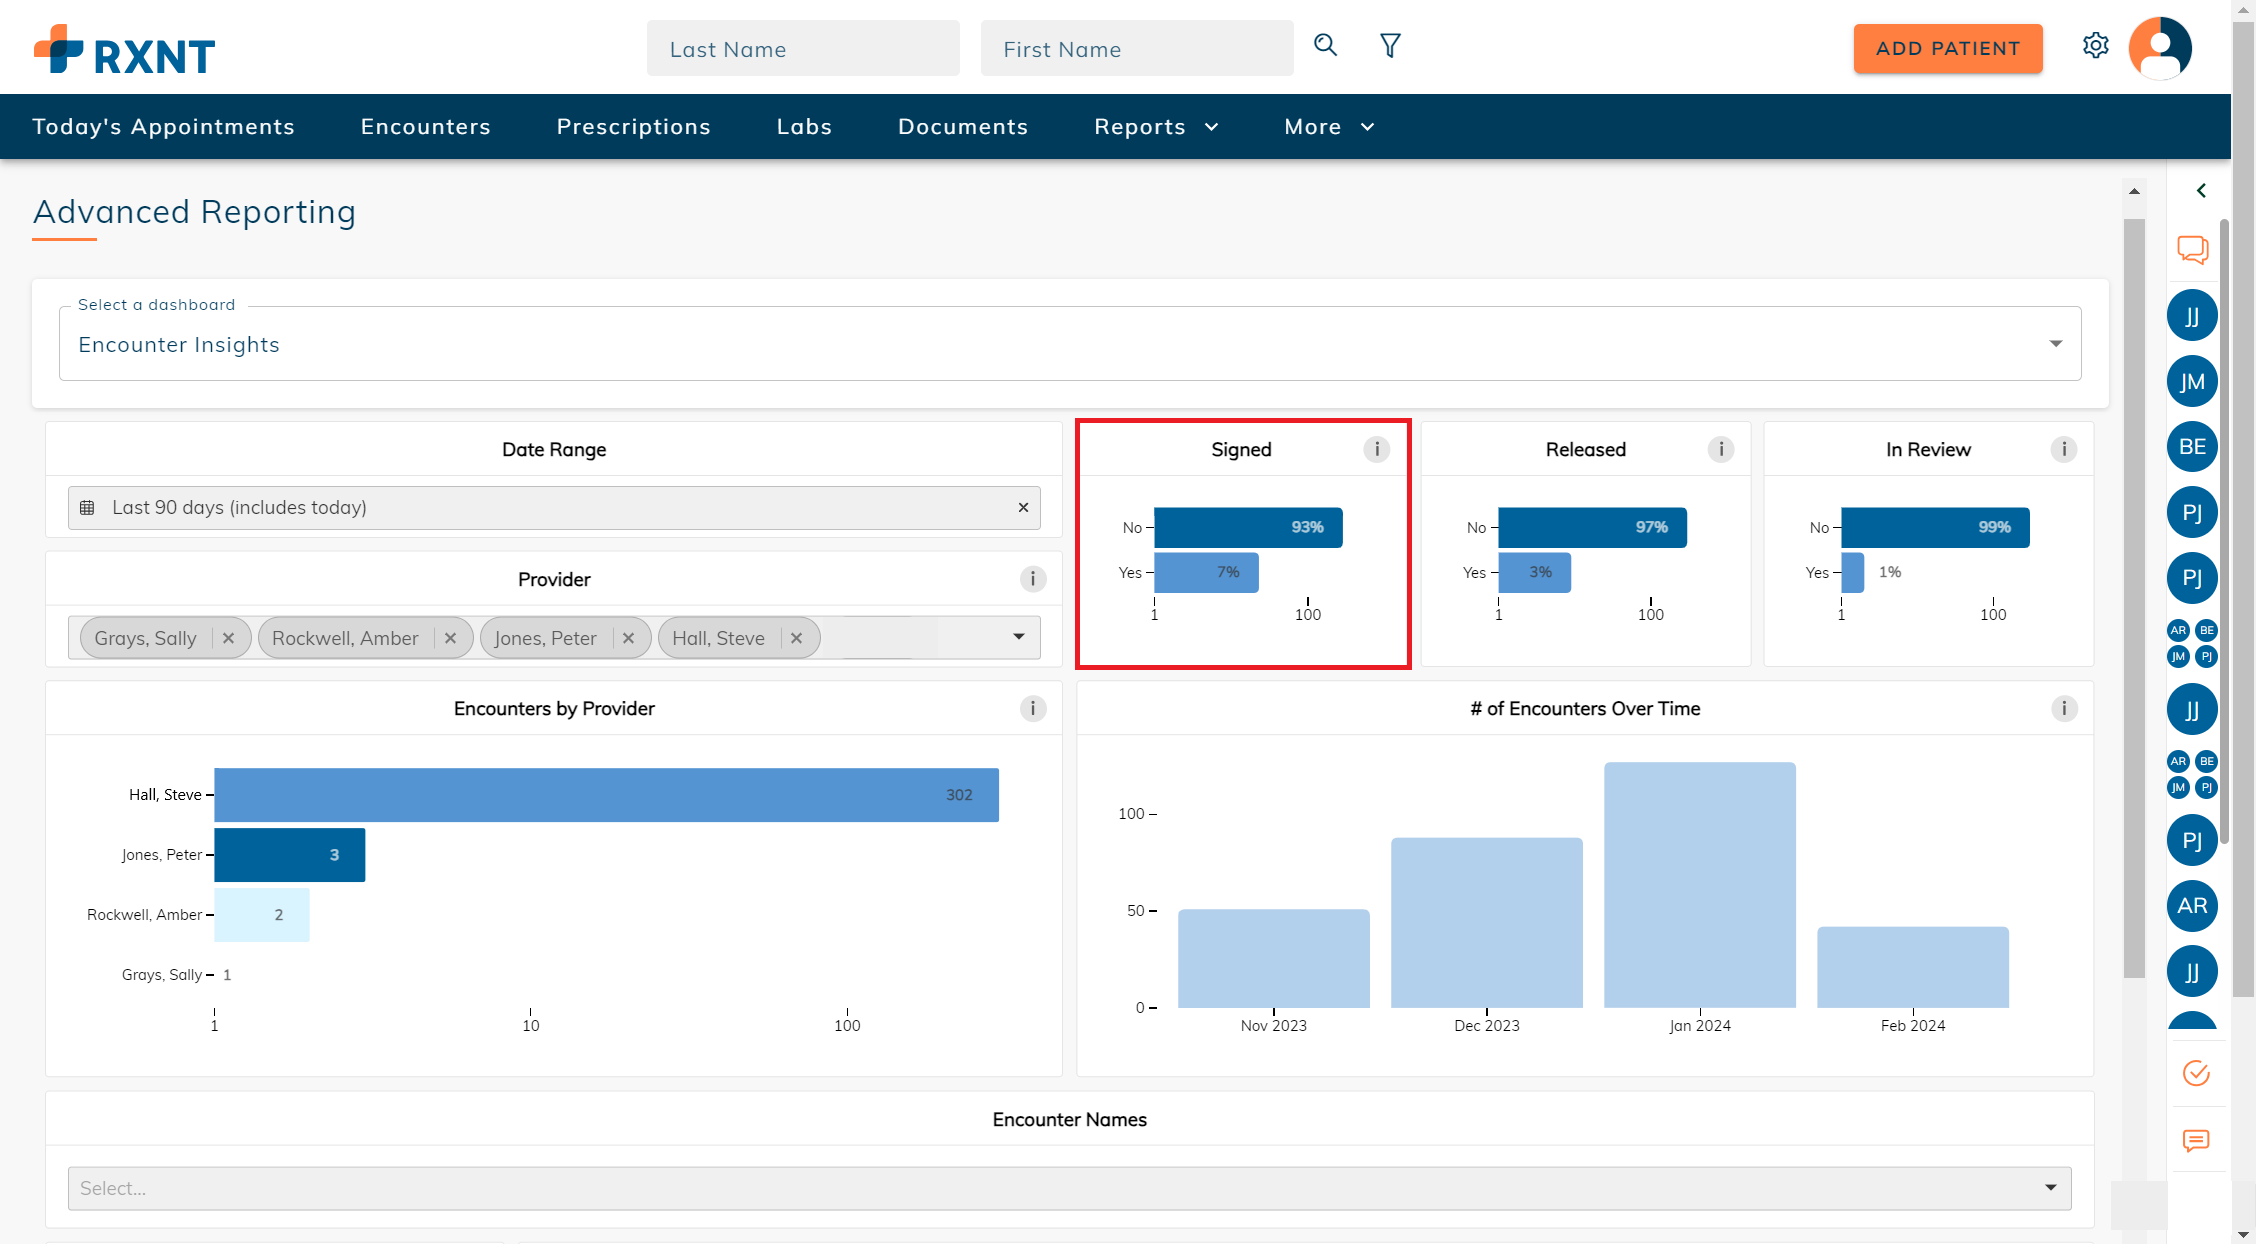Click the Signed Yes 7% bar
The height and width of the screenshot is (1244, 2256).
pos(1206,573)
